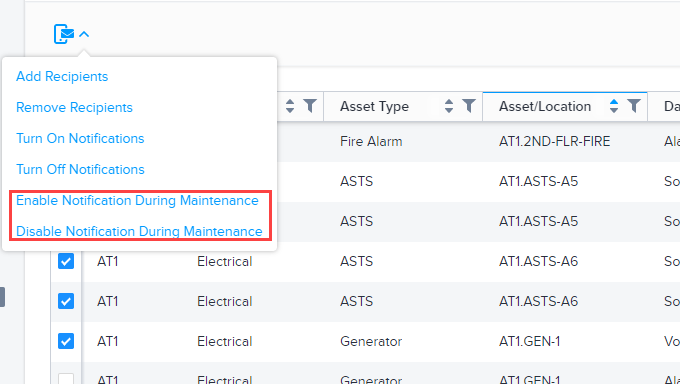Click the notification device envelope icon
Image resolution: width=680 pixels, height=384 pixels.
(x=64, y=34)
